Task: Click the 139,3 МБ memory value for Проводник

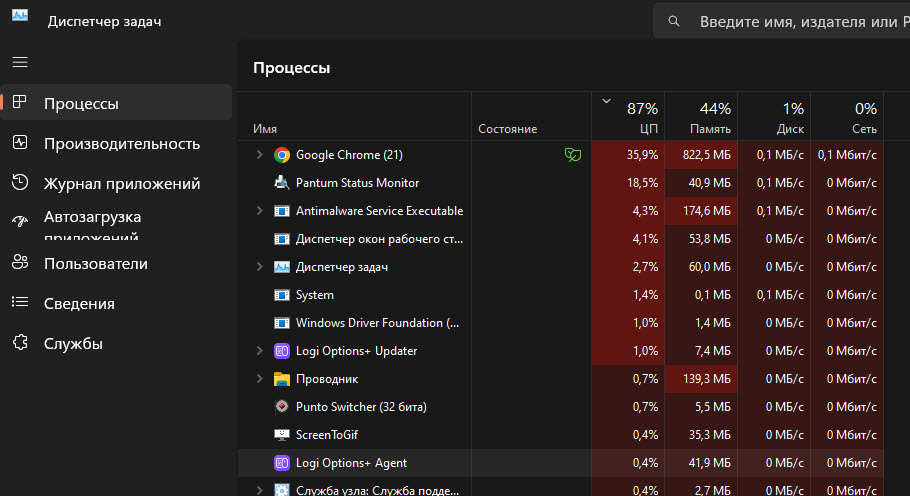Action: tap(706, 379)
